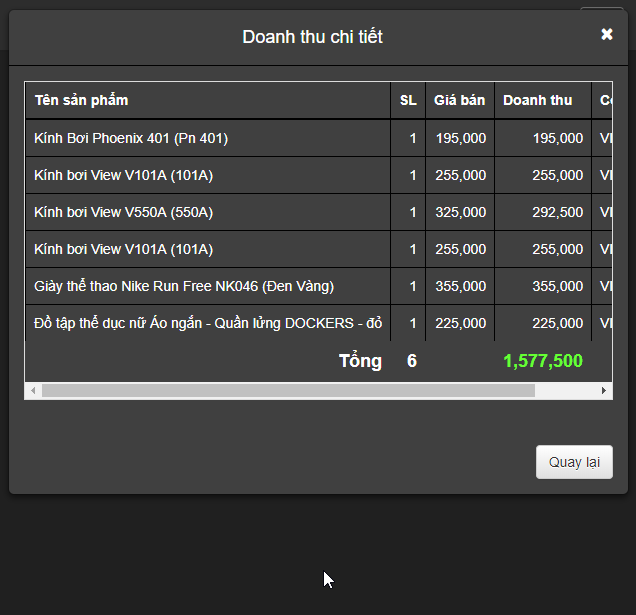The width and height of the screenshot is (636, 615).
Task: Click the horizontal scrollbar left arrow
Action: [33, 390]
